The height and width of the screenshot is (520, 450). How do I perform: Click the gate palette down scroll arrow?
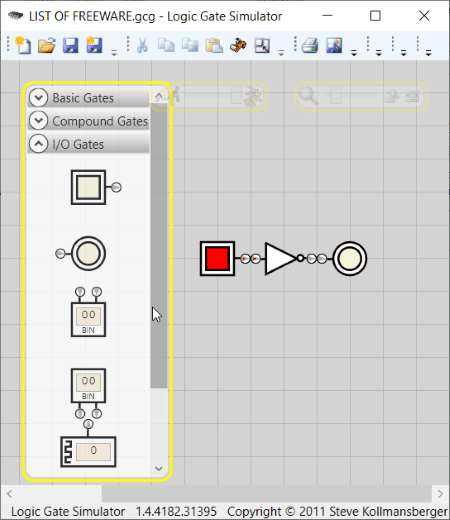(x=159, y=468)
